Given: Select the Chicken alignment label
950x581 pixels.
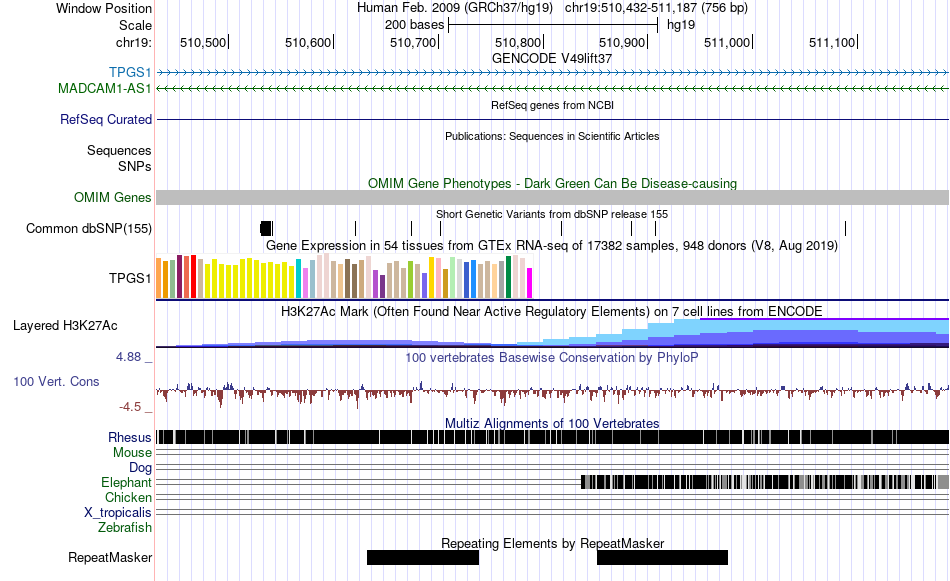Looking at the screenshot, I should click(128, 497).
